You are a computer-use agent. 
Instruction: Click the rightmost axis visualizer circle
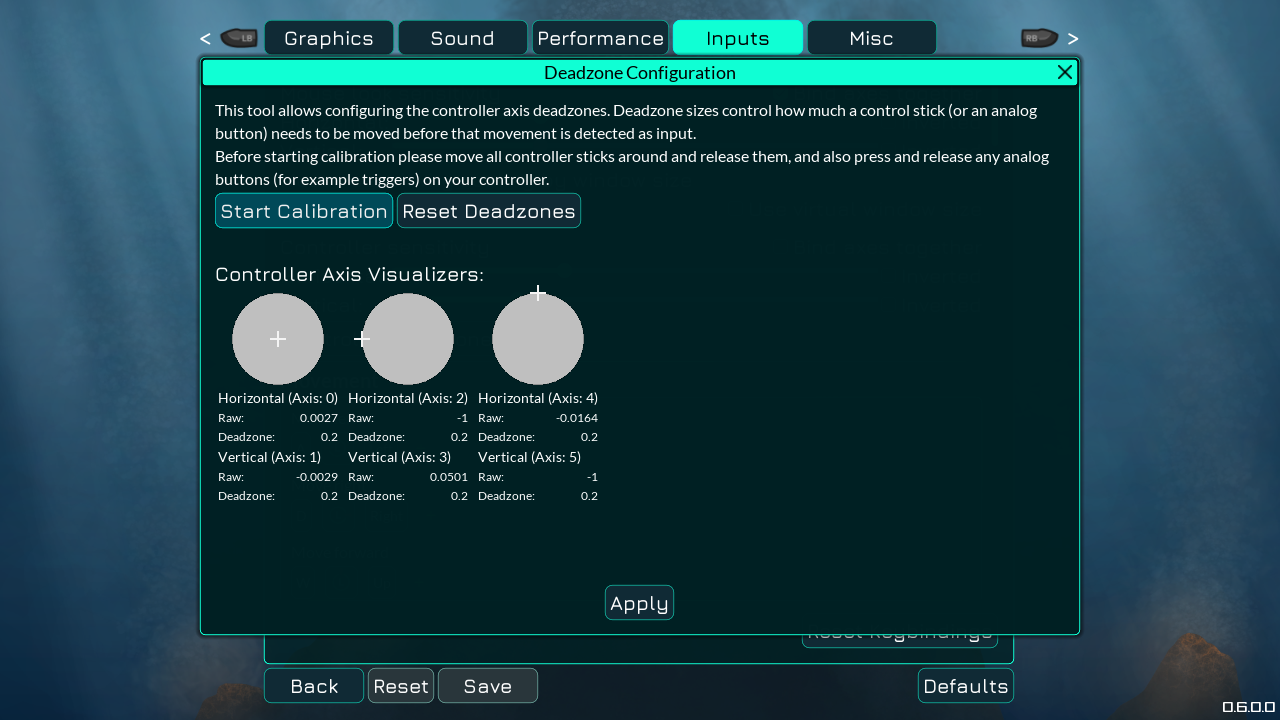pyautogui.click(x=538, y=339)
